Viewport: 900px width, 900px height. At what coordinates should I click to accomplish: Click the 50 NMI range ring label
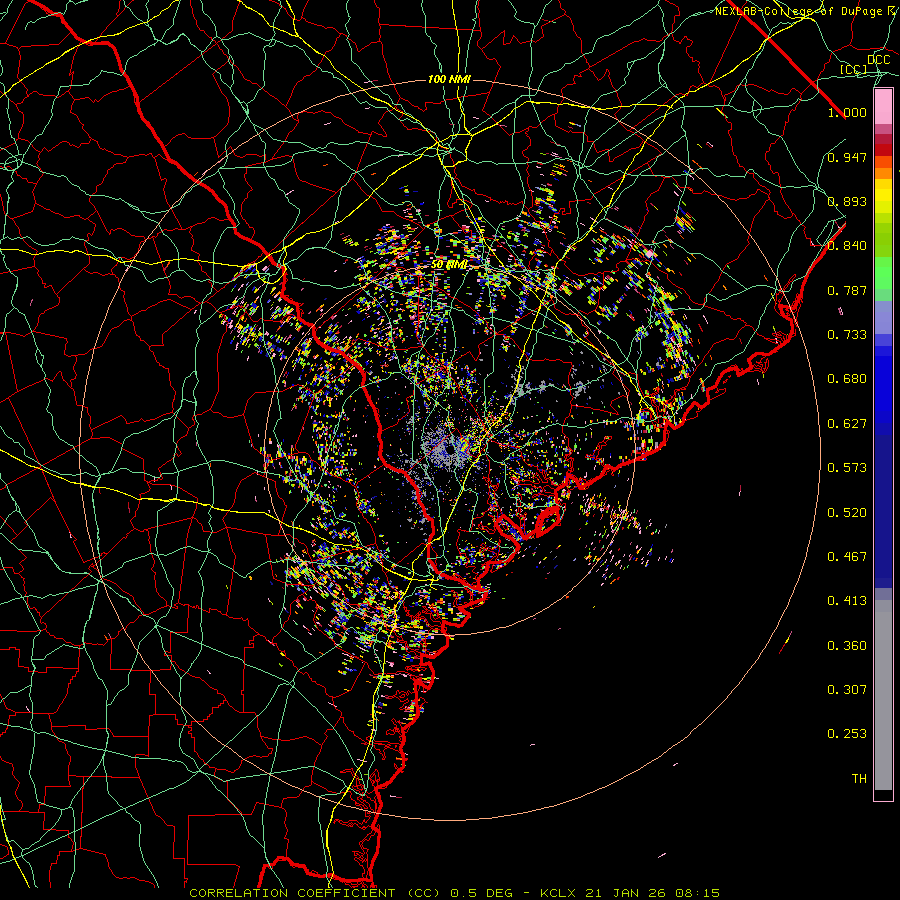click(449, 265)
